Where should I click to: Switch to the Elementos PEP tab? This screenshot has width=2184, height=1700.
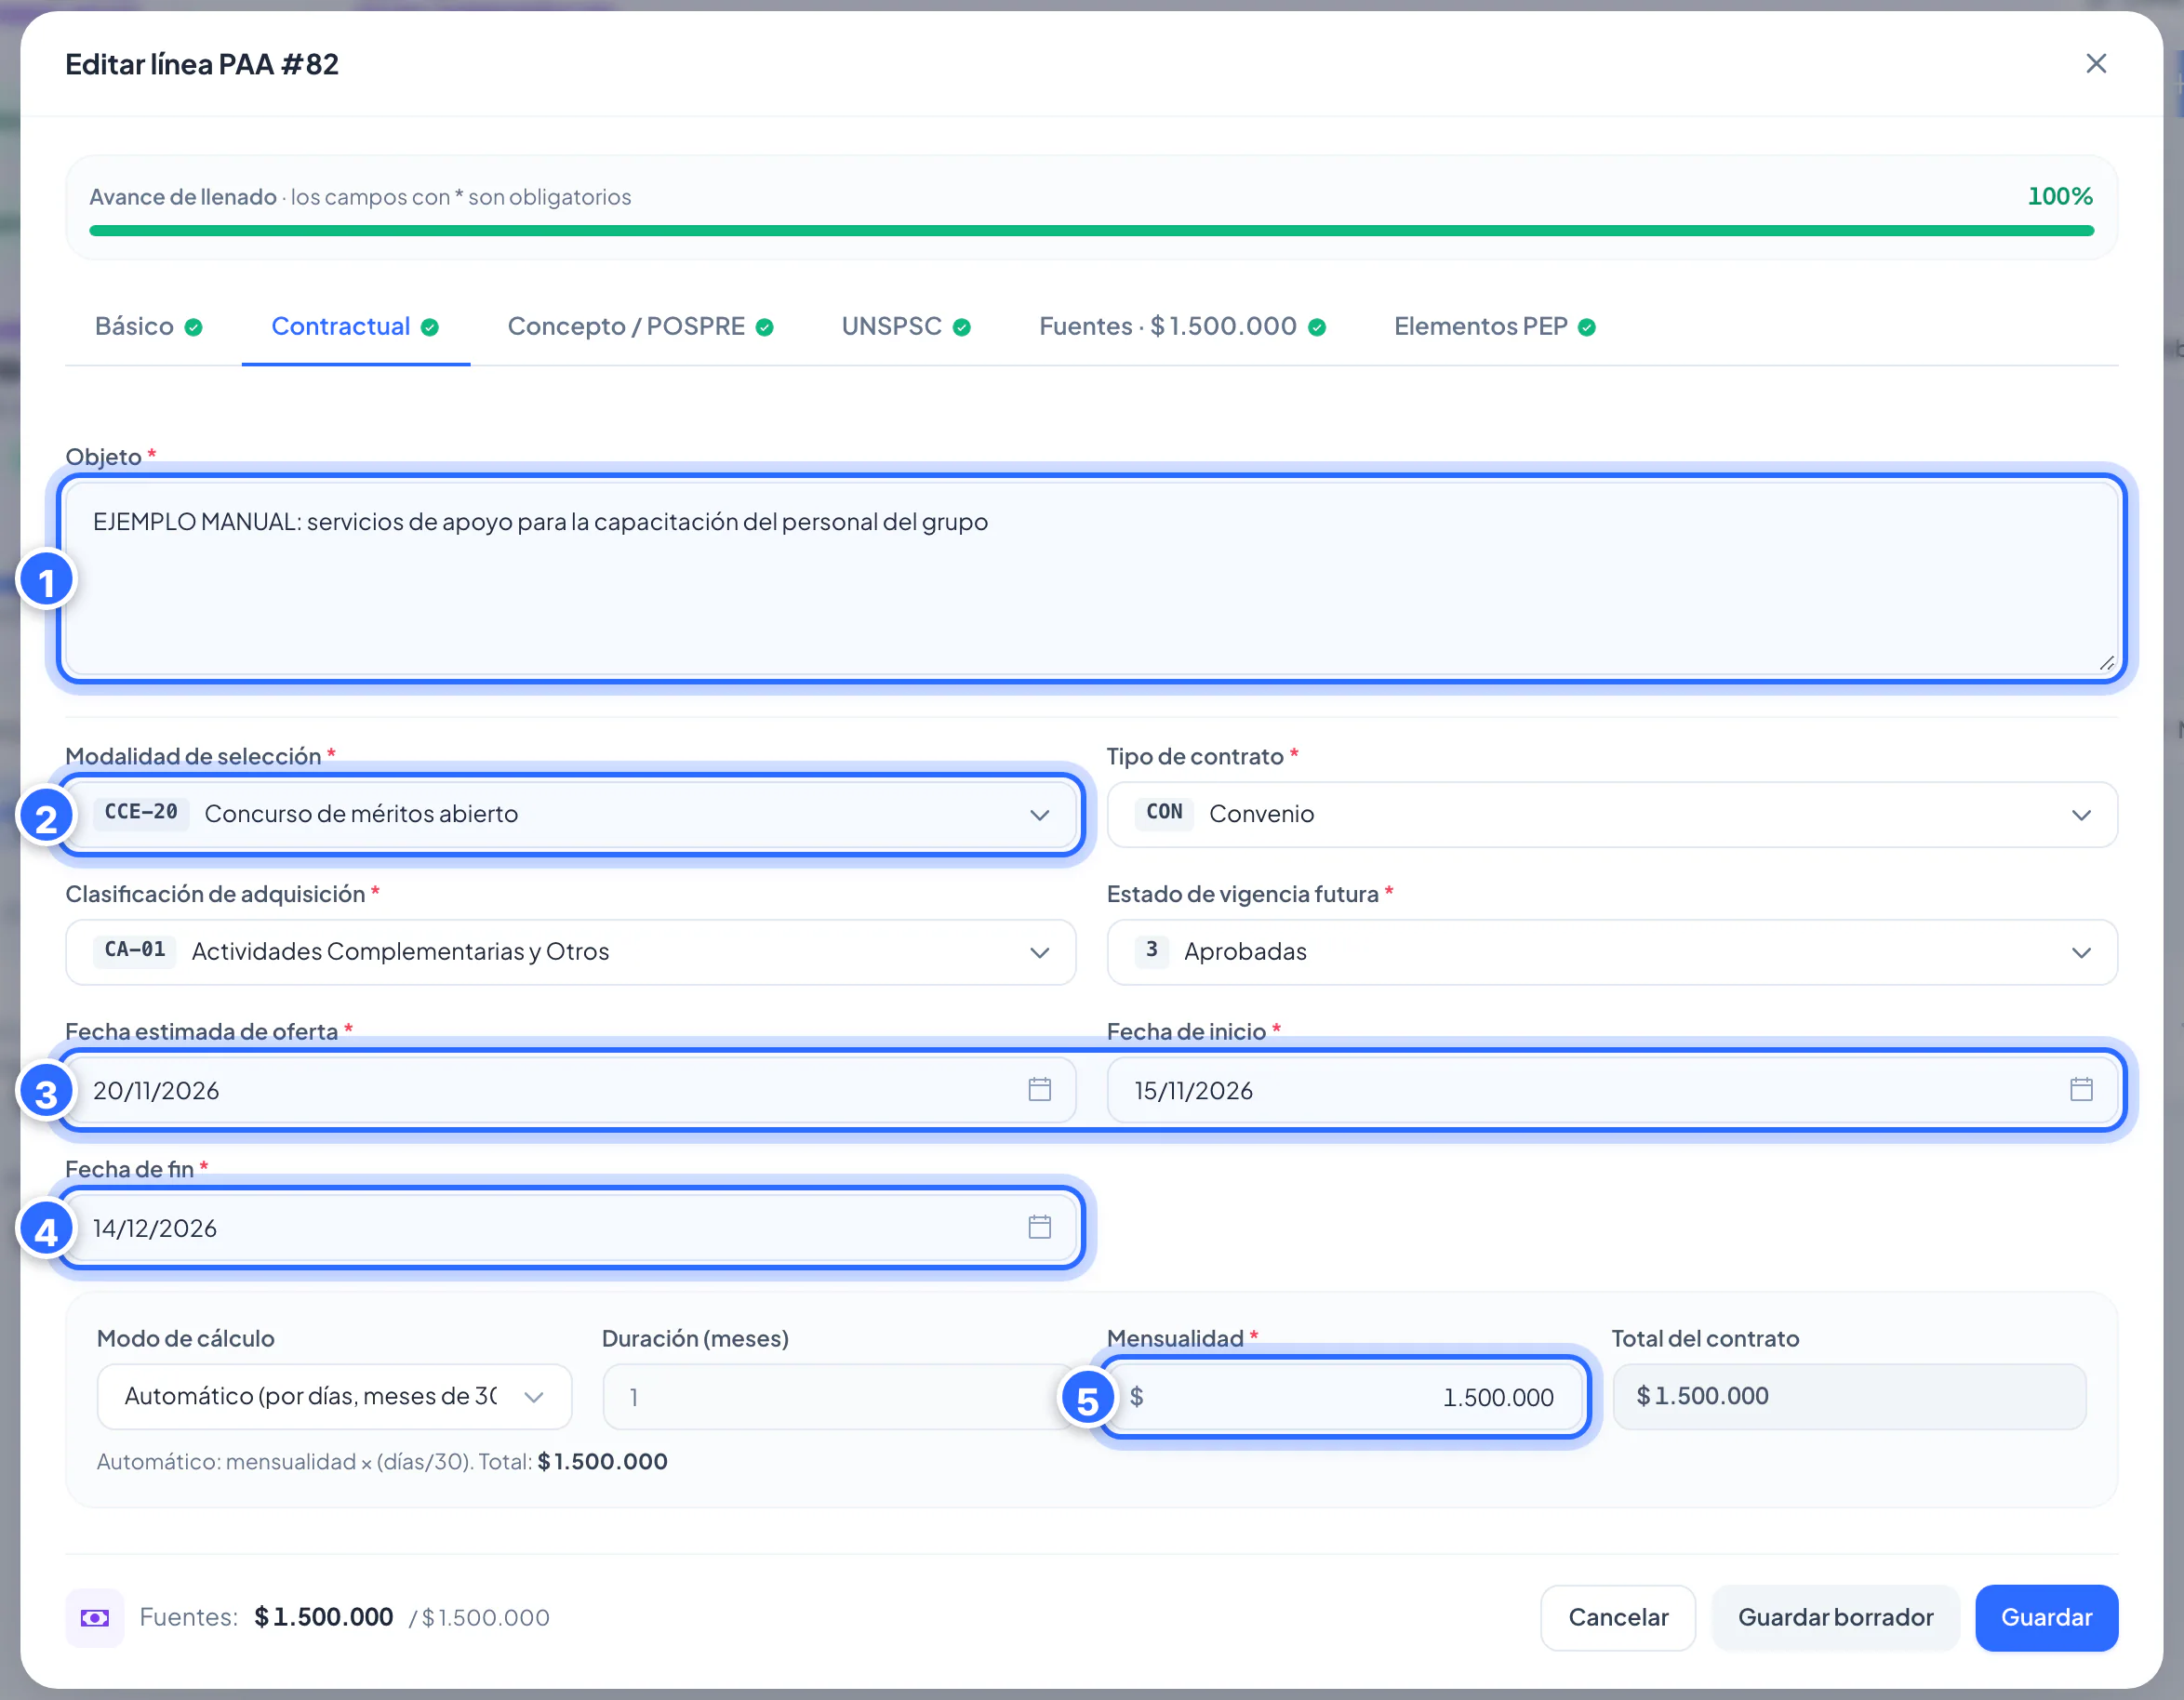[x=1495, y=327]
